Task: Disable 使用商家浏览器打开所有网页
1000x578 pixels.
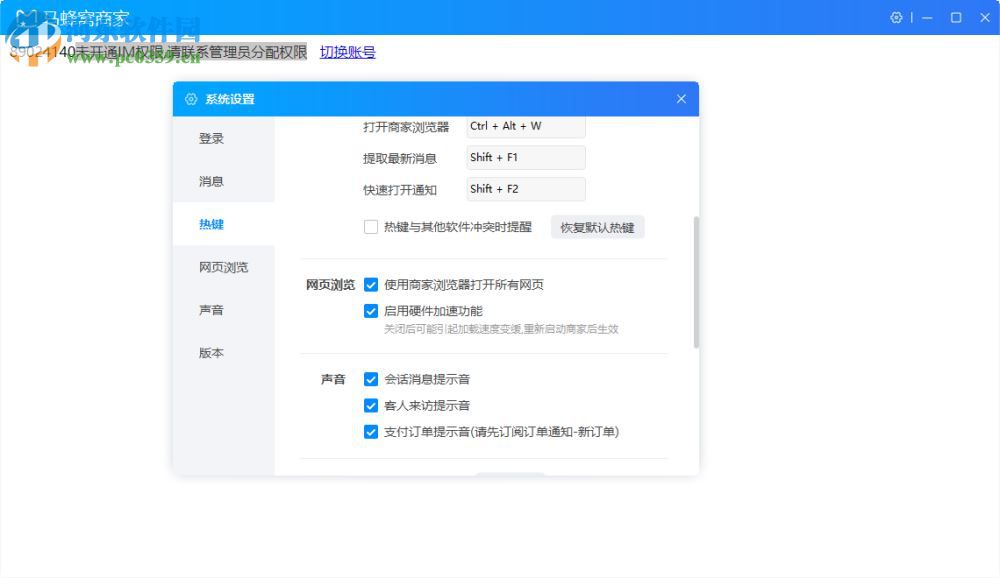Action: click(x=373, y=283)
